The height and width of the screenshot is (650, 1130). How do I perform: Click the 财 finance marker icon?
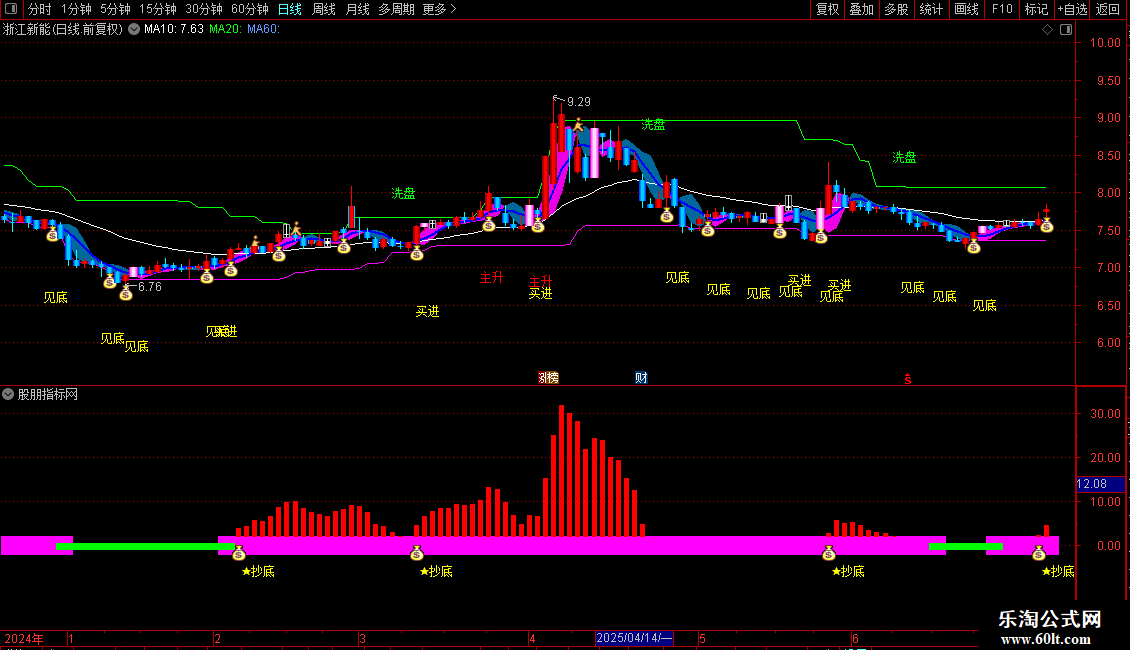coord(641,378)
